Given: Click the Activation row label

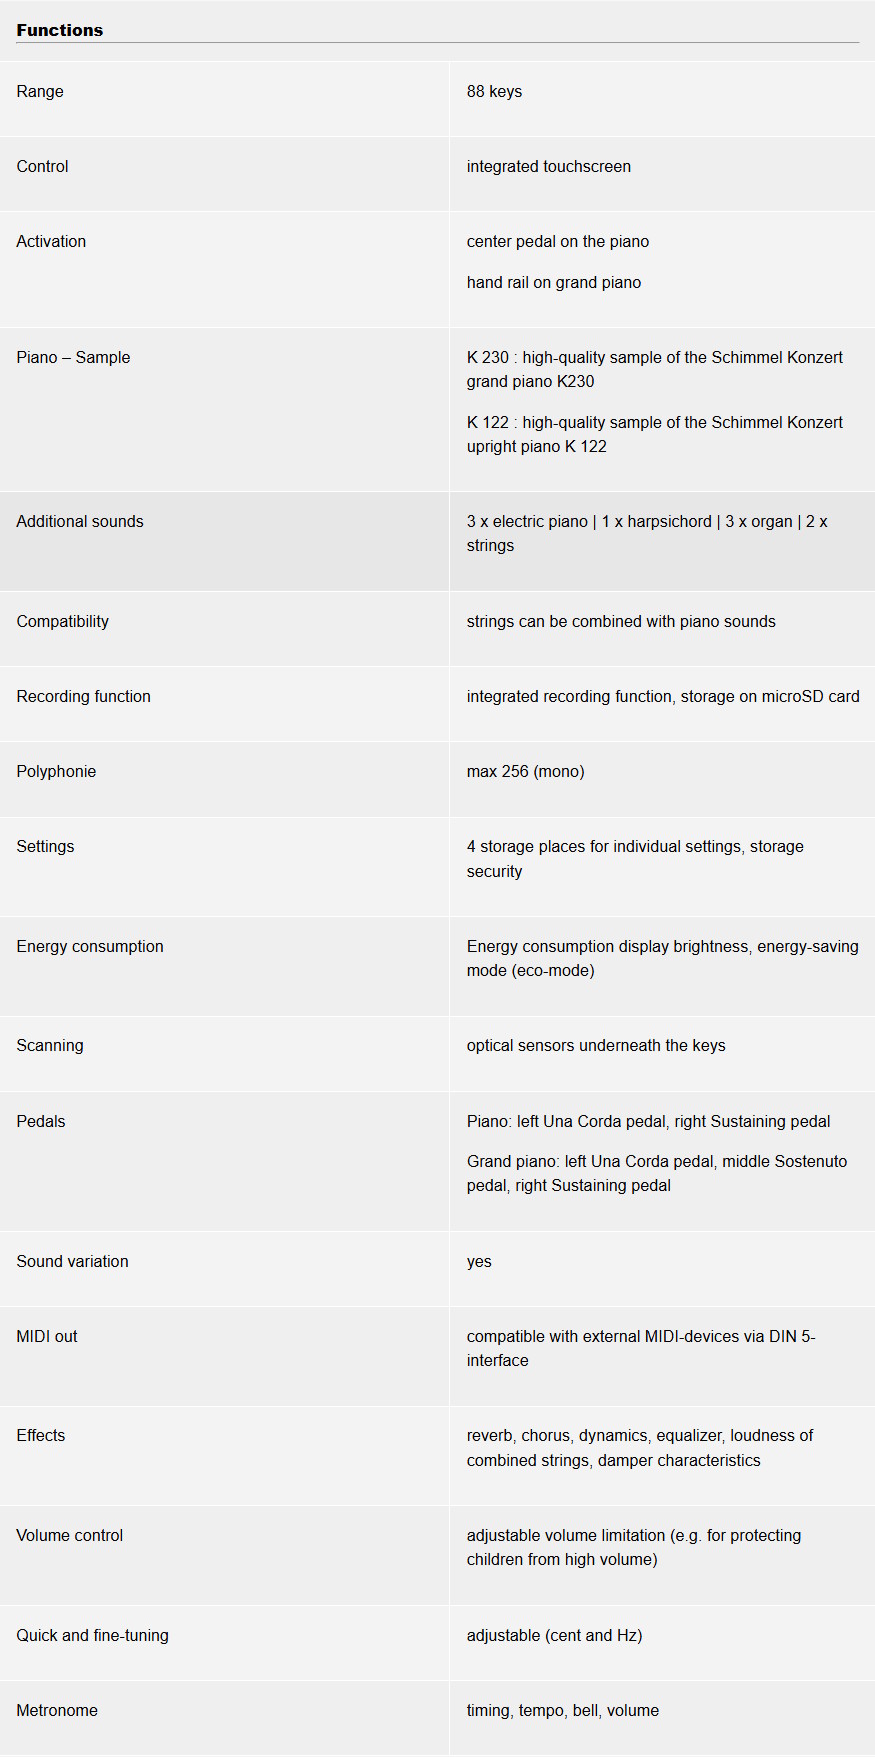Looking at the screenshot, I should (x=51, y=241).
